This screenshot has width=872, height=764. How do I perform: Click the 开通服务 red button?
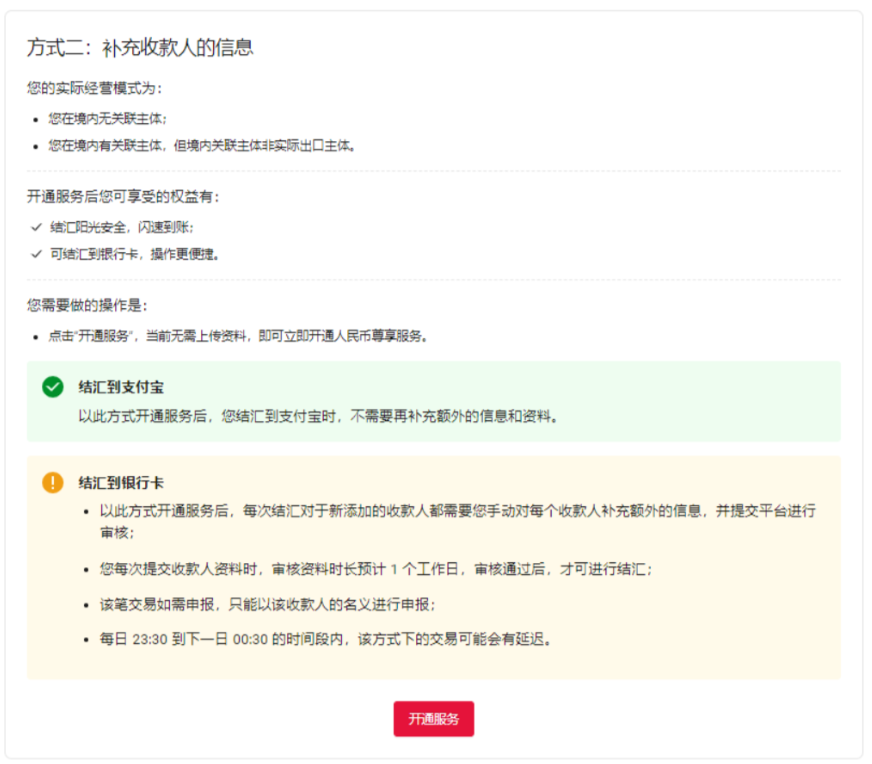[x=434, y=719]
